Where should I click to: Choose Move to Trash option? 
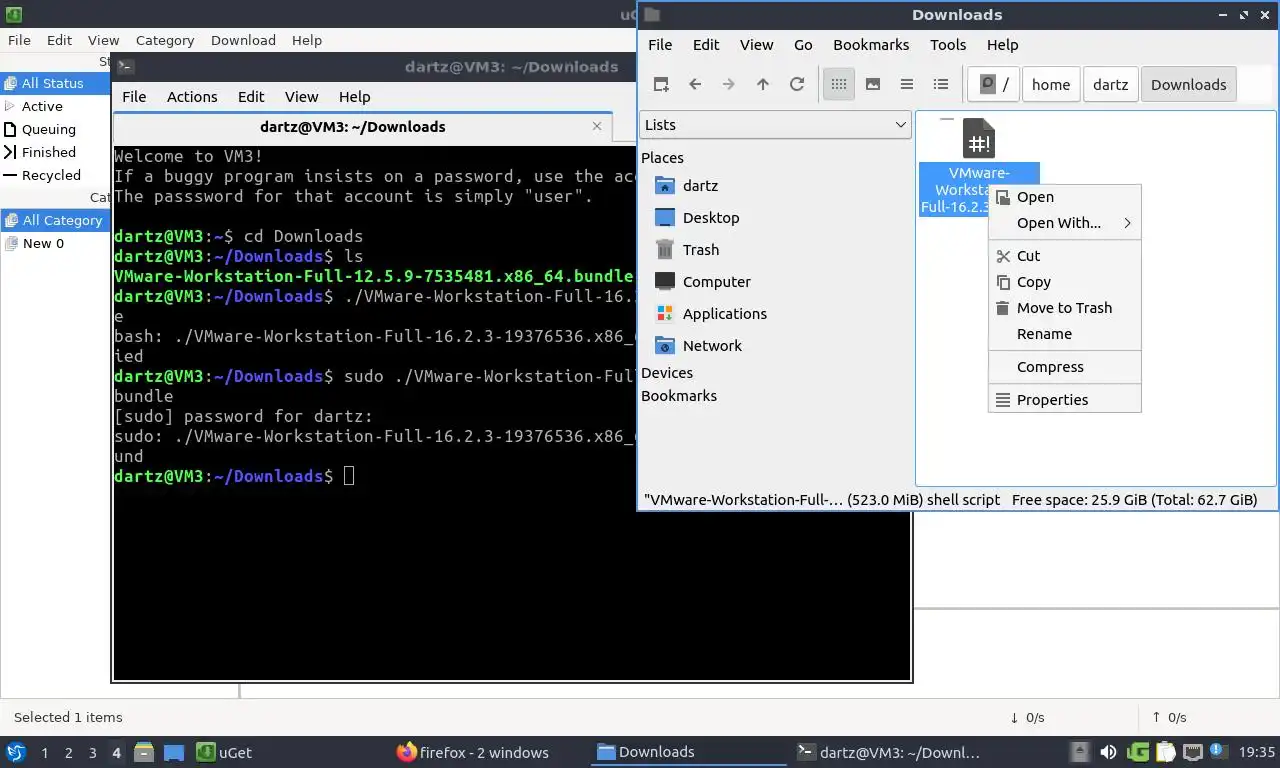tap(1064, 308)
